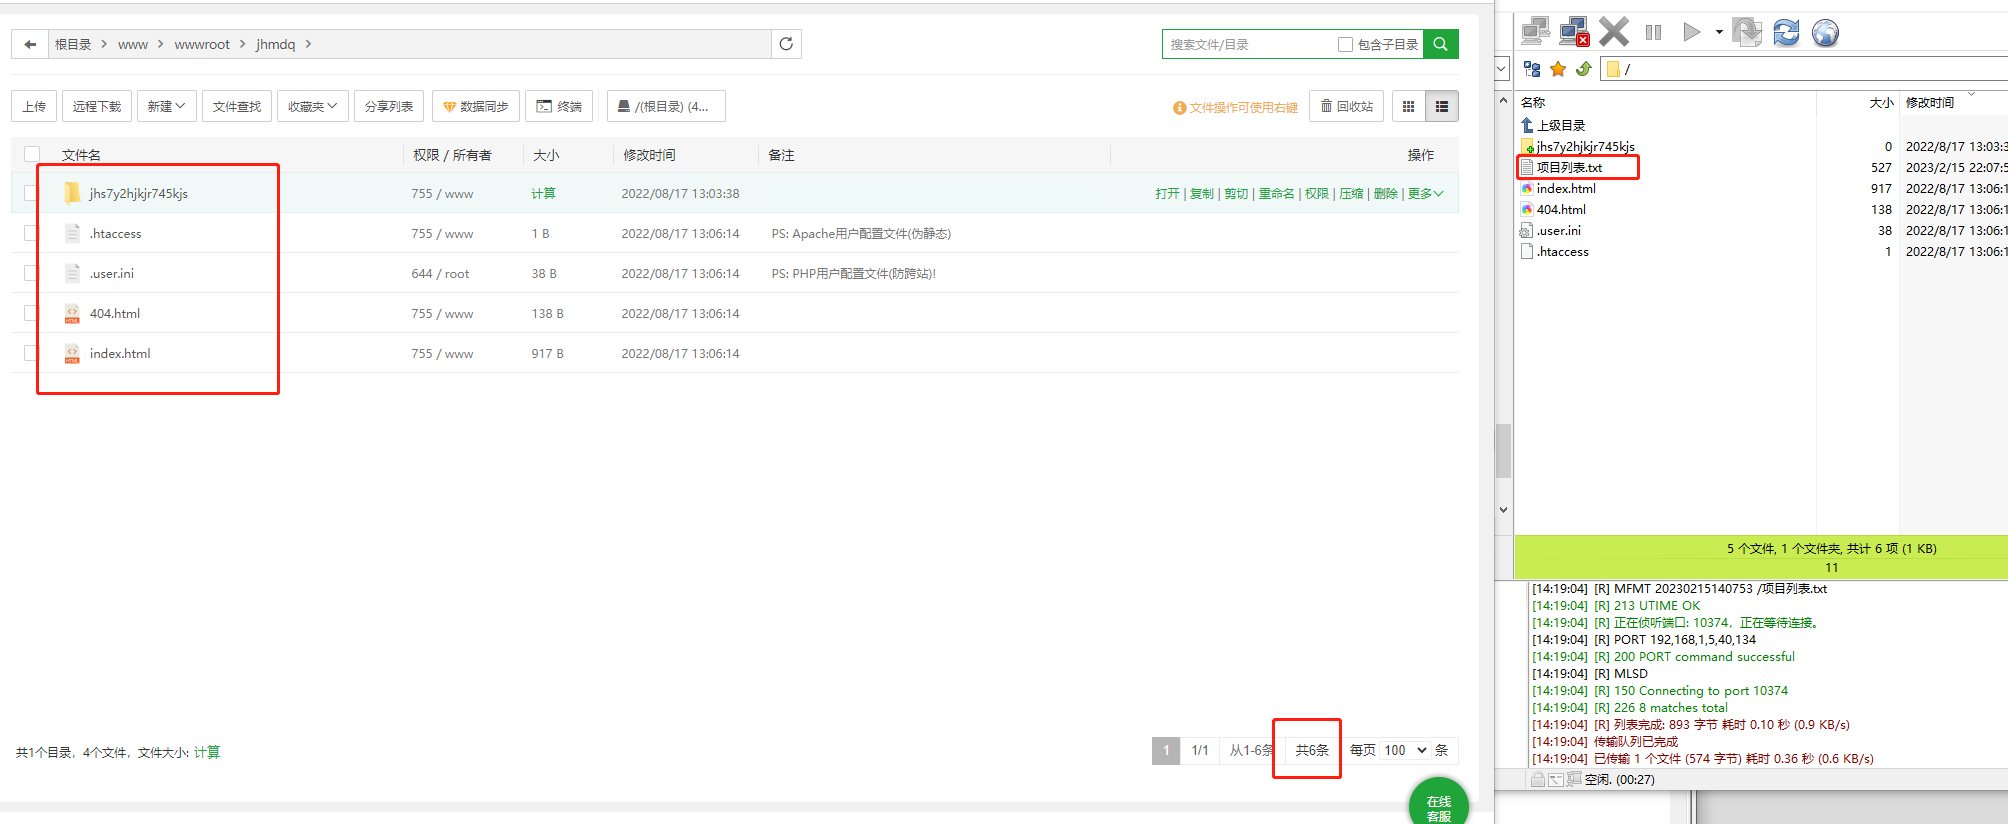The width and height of the screenshot is (2008, 824).
Task: Click the 删除 link for the folder row
Action: (x=1386, y=193)
